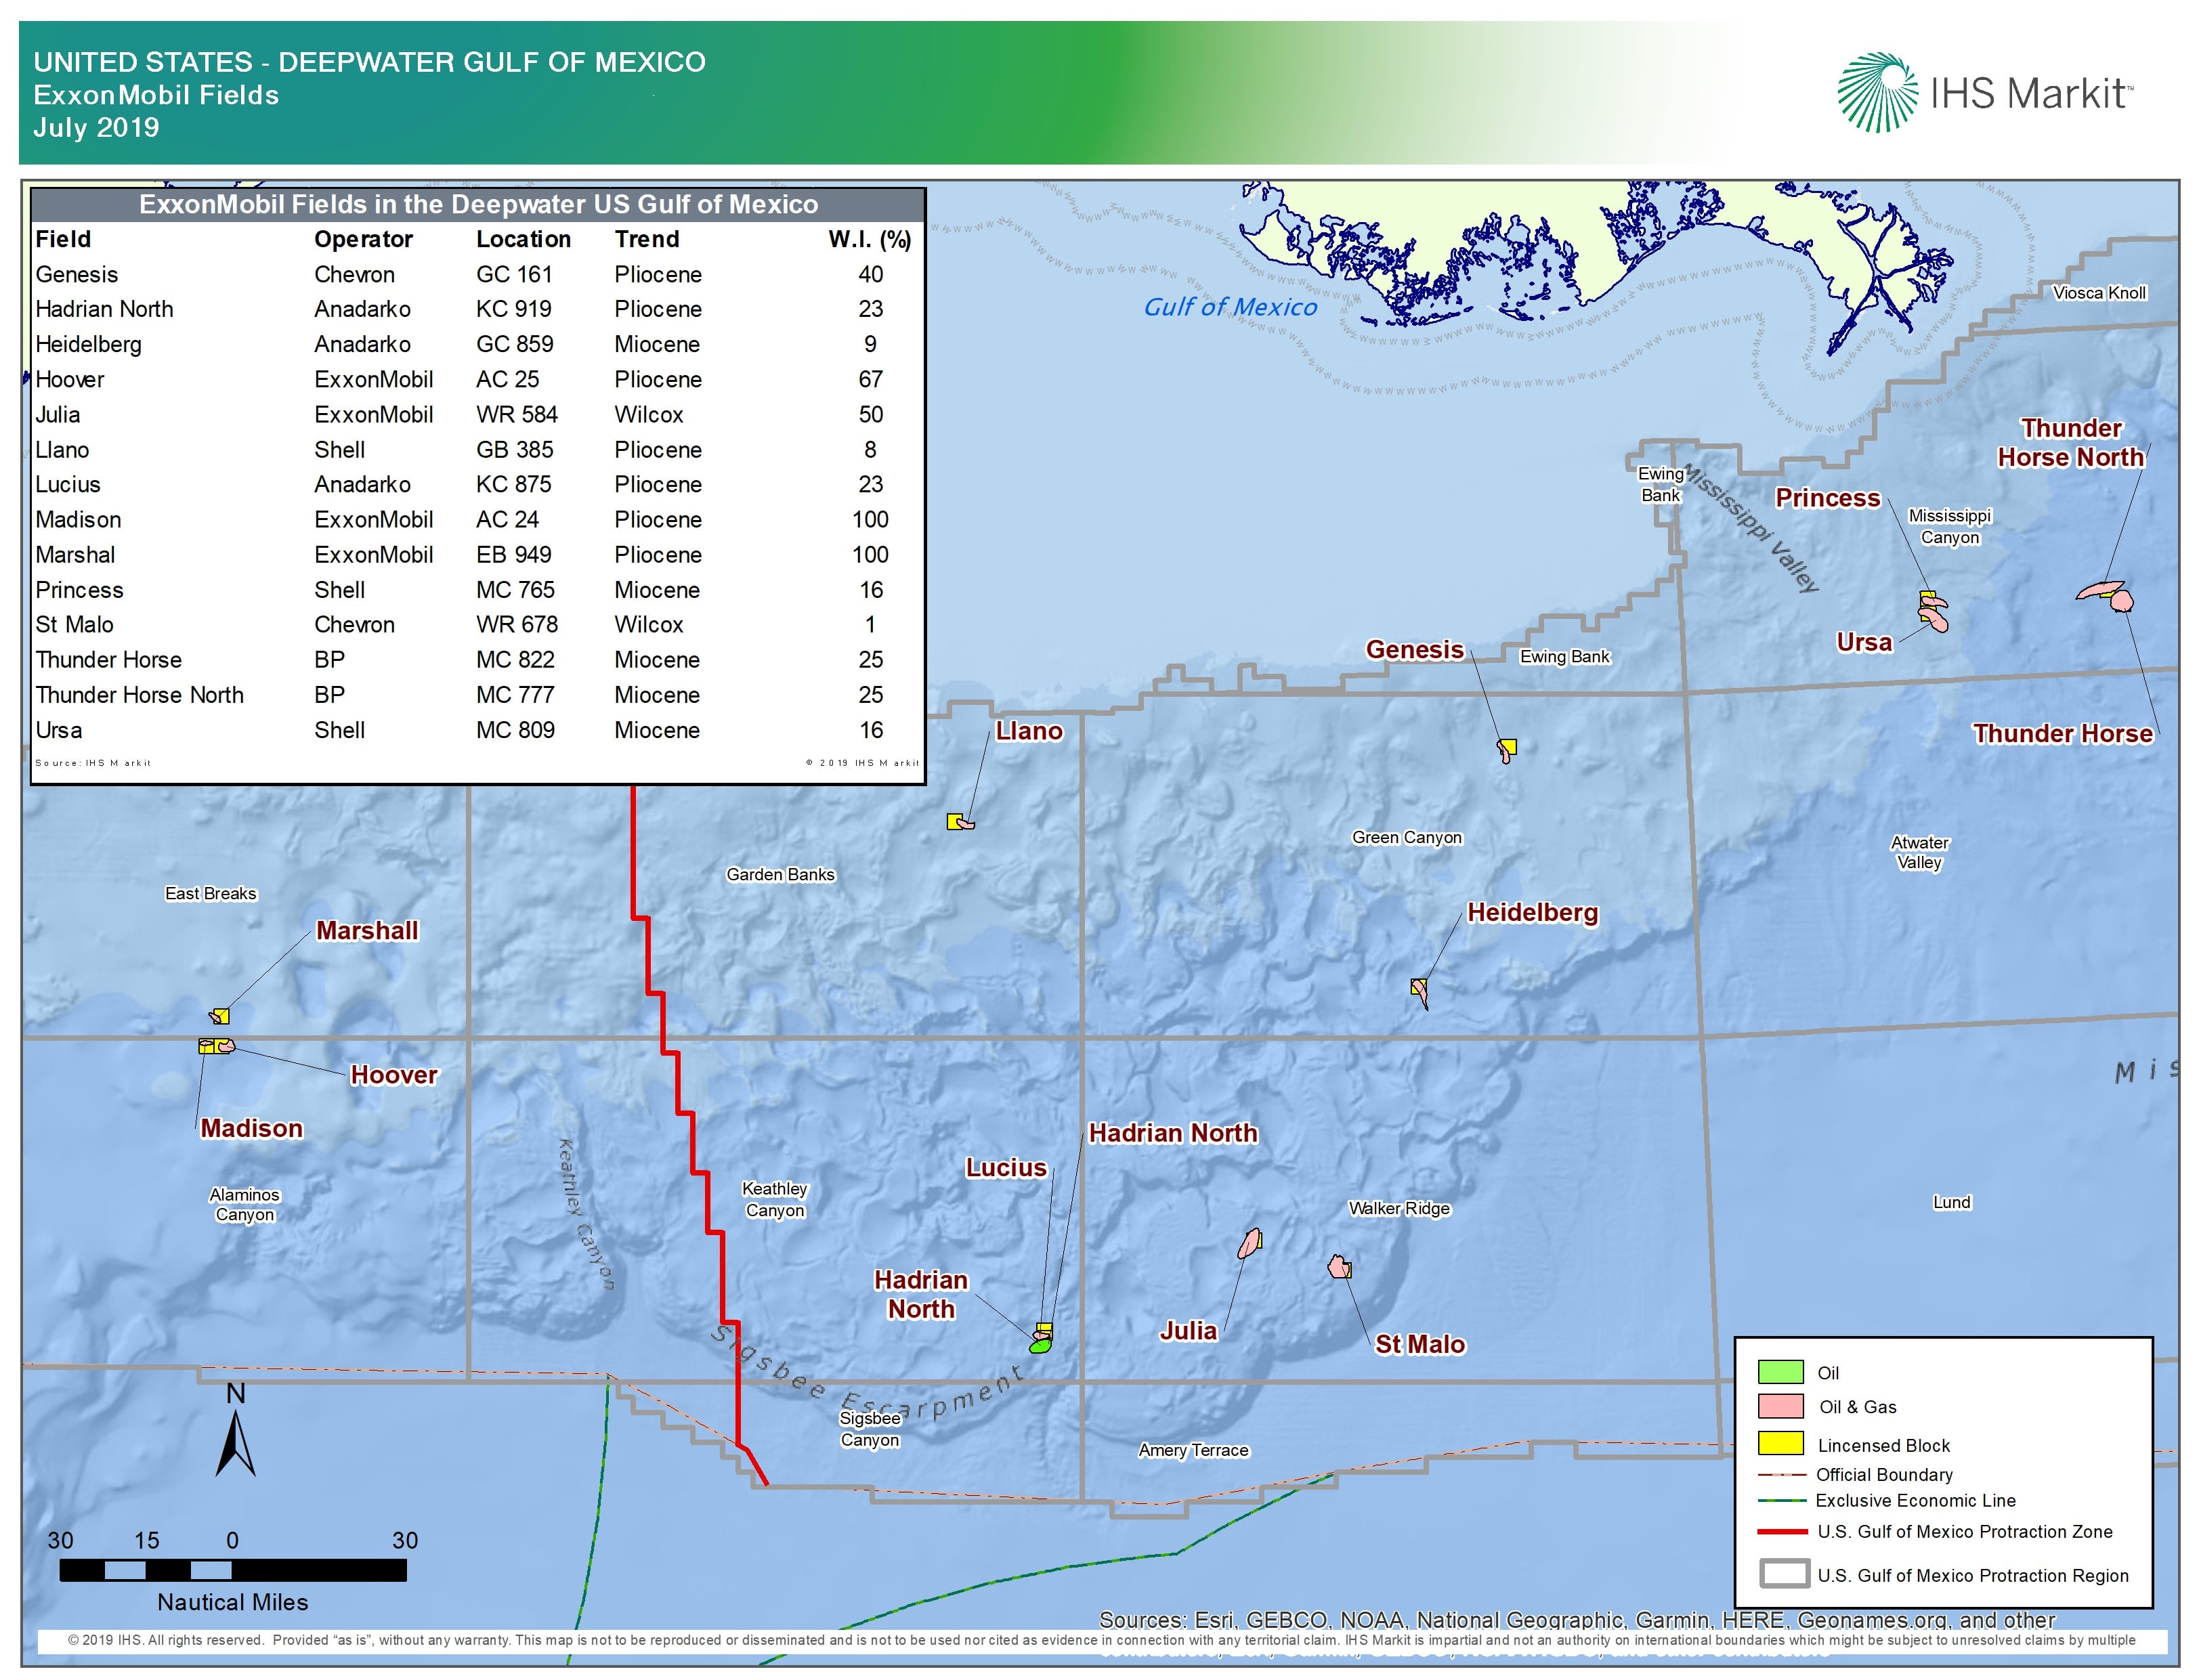The image size is (2199, 1680).
Task: Click the Trend column header
Action: click(647, 239)
